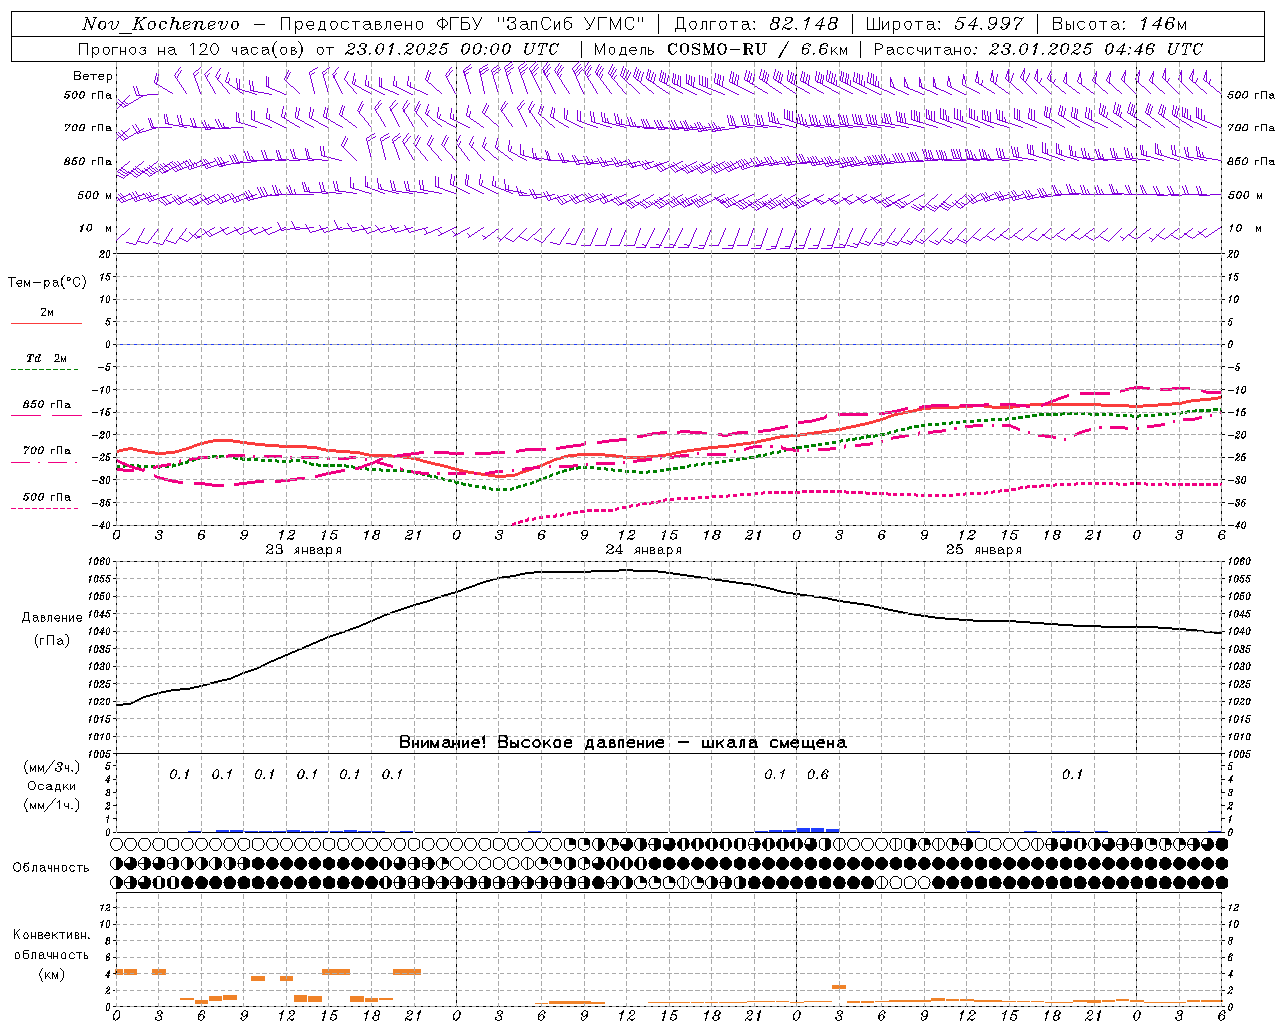The image size is (1280, 1024).
Task: Click the Осадки precipitation label
Action: (51, 786)
